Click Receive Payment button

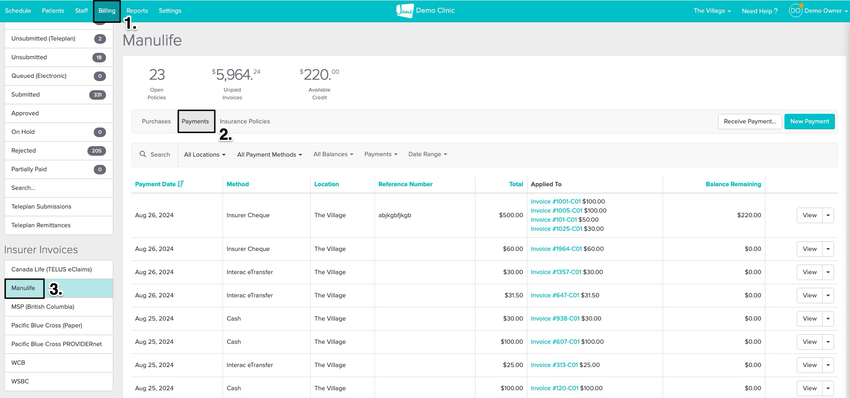tap(750, 121)
